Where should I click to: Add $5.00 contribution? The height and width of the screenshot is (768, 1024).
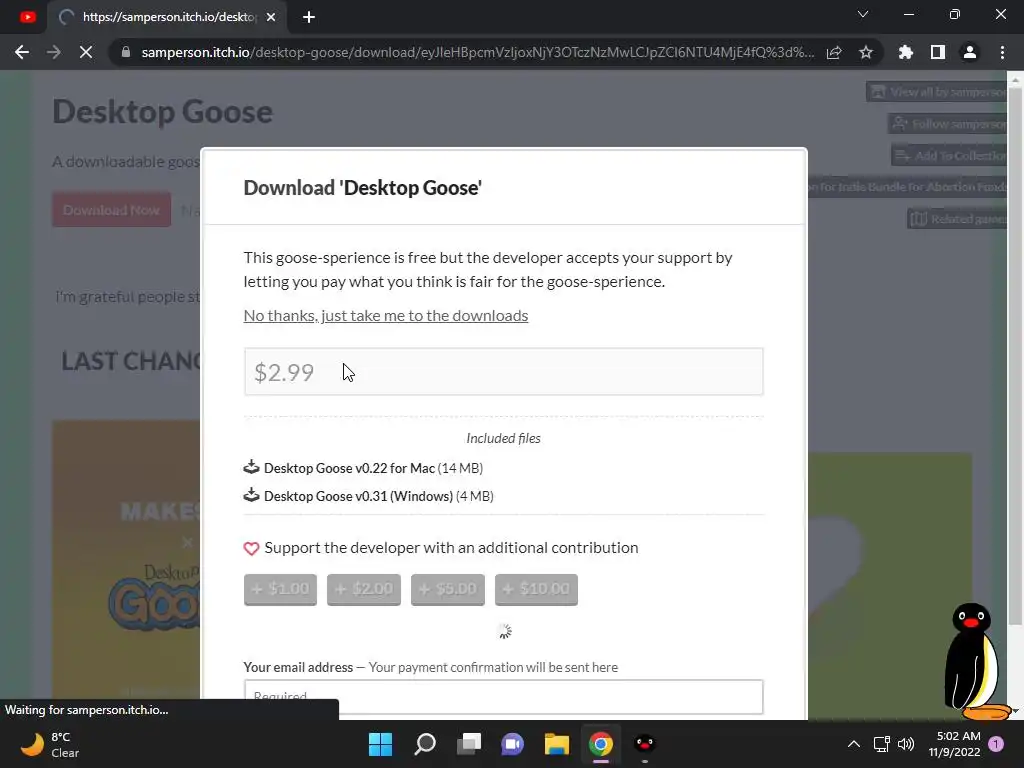click(x=448, y=590)
